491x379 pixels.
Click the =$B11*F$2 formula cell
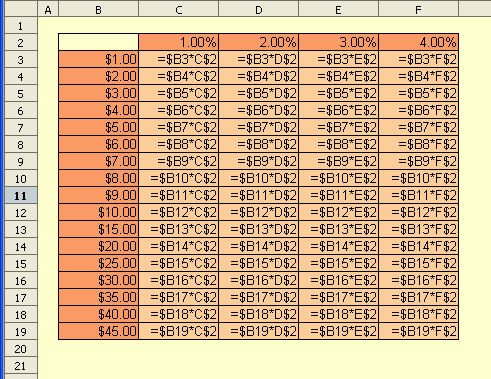tap(419, 195)
